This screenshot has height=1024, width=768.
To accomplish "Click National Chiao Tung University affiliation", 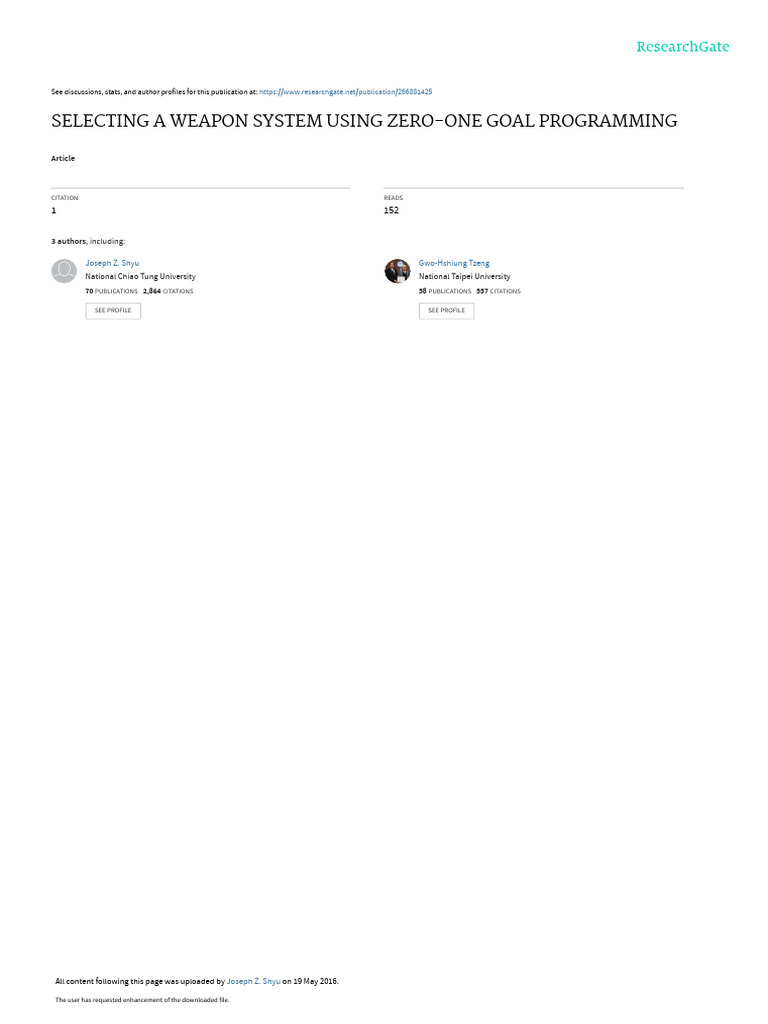I will pos(140,276).
